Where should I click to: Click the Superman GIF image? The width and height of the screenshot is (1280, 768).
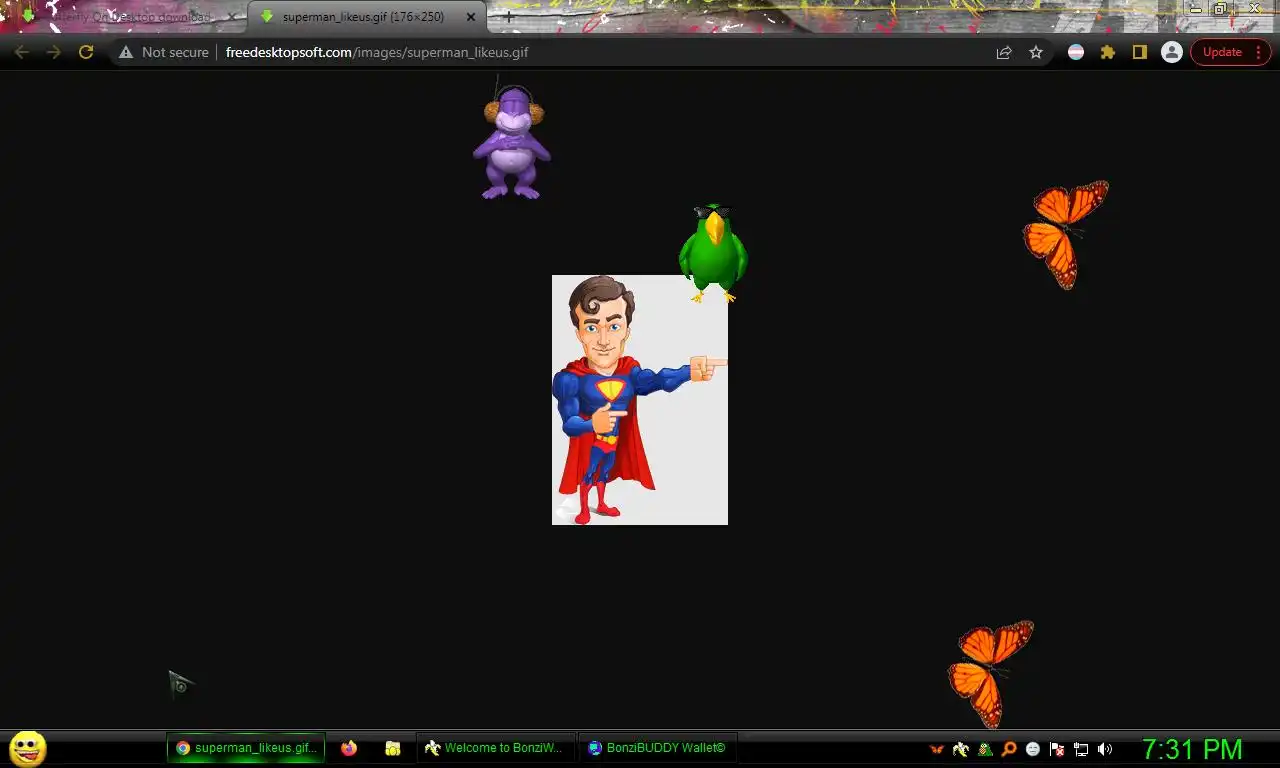pyautogui.click(x=640, y=400)
